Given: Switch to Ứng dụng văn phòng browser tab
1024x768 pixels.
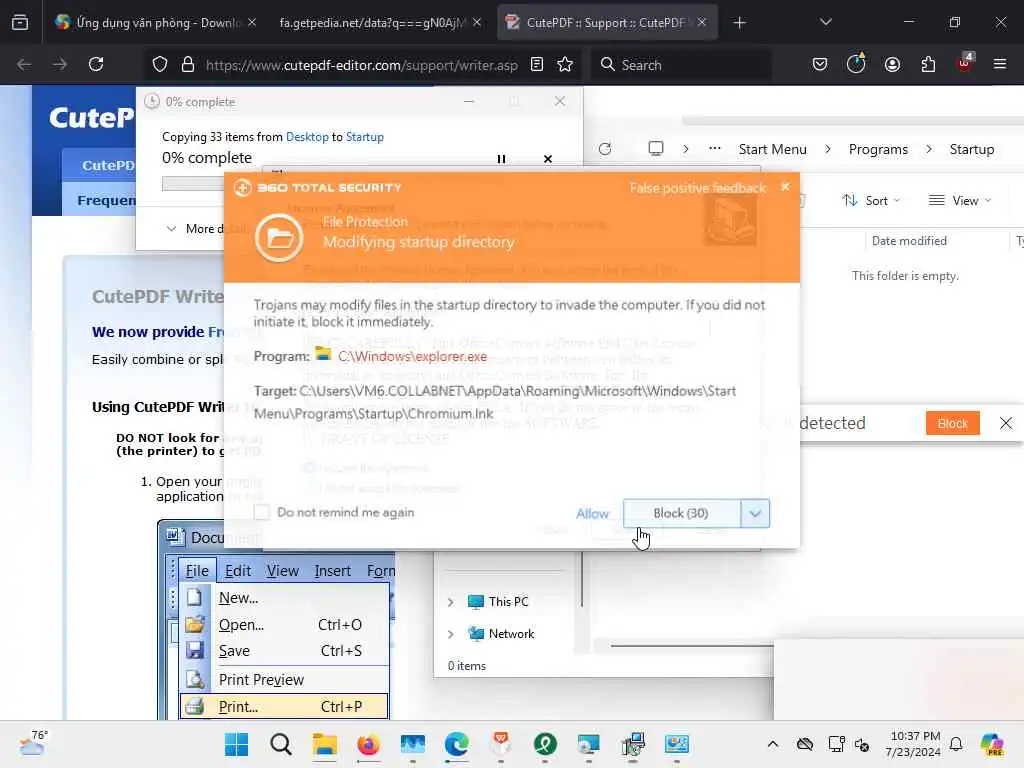Looking at the screenshot, I should pyautogui.click(x=155, y=23).
